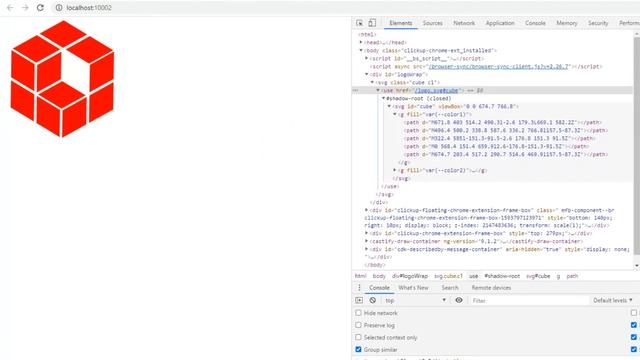640x360 pixels.
Task: Open the console drawer three-dot menu
Action: [x=359, y=288]
